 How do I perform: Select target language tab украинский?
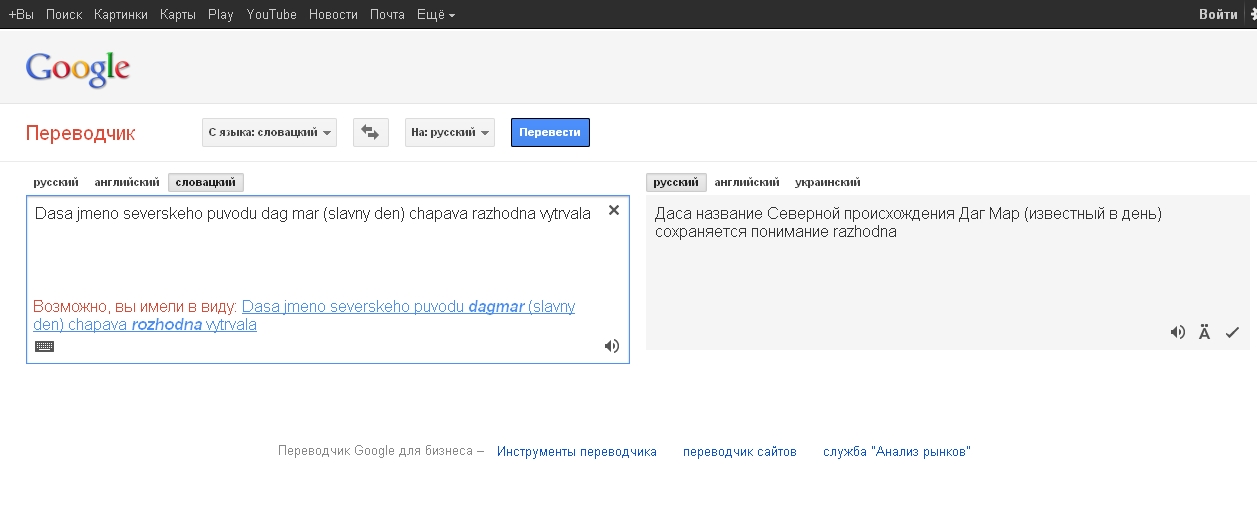[x=828, y=182]
